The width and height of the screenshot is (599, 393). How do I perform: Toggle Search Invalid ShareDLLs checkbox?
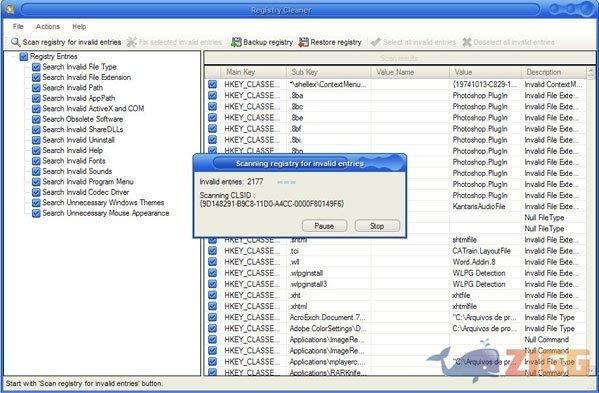tap(36, 129)
